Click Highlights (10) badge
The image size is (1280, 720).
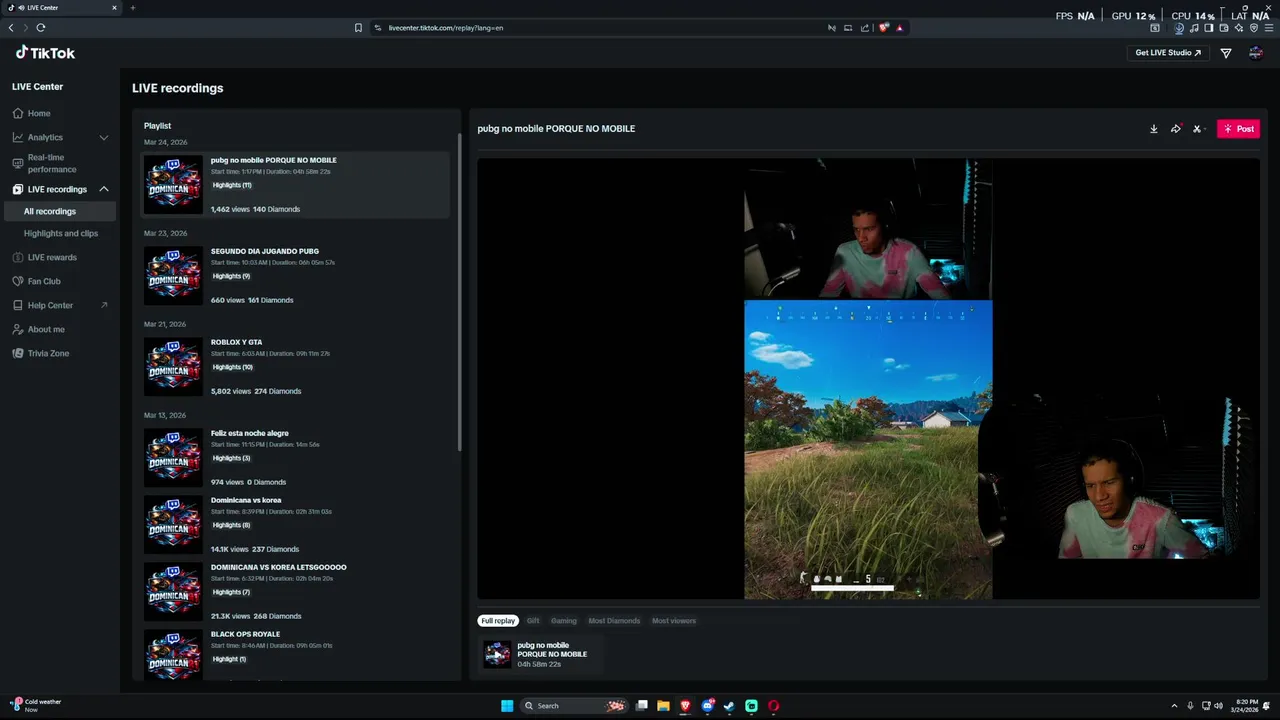click(x=232, y=367)
